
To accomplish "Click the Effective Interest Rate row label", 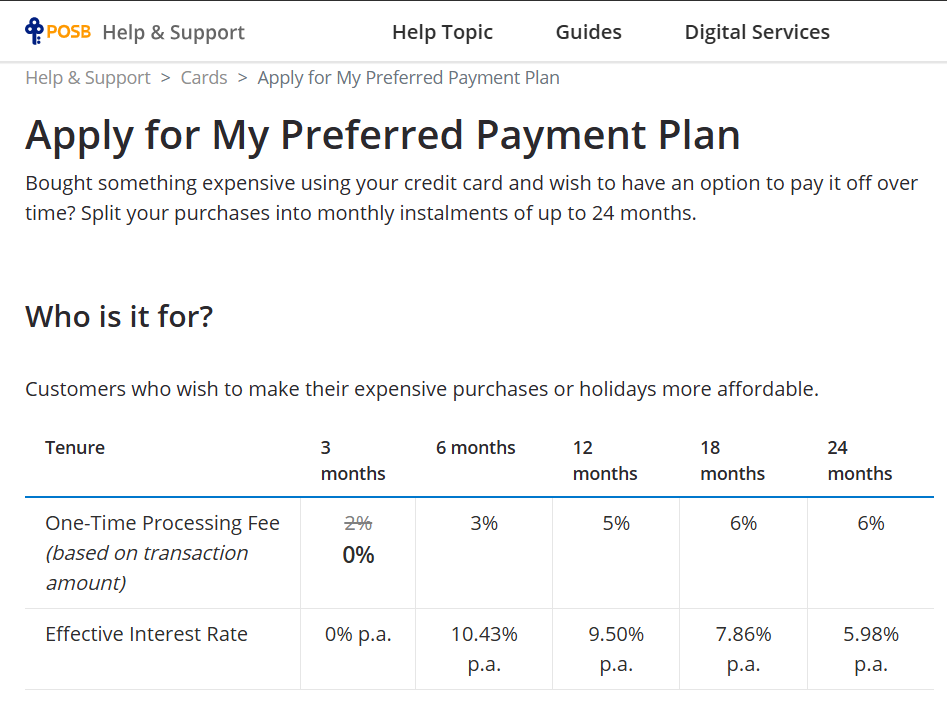I will pyautogui.click(x=146, y=634).
